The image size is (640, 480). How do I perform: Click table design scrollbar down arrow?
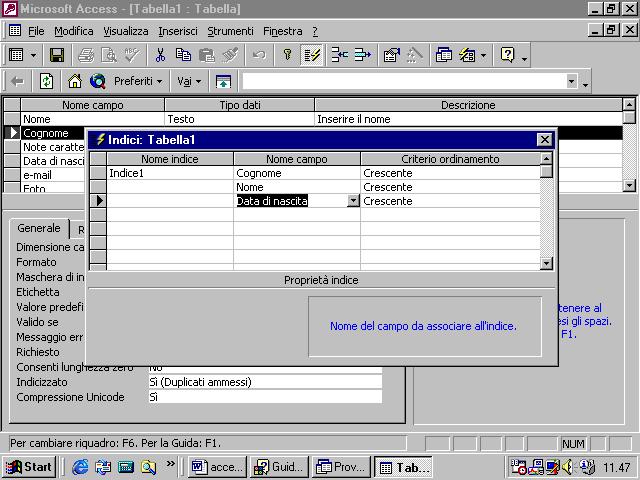pyautogui.click(x=629, y=186)
